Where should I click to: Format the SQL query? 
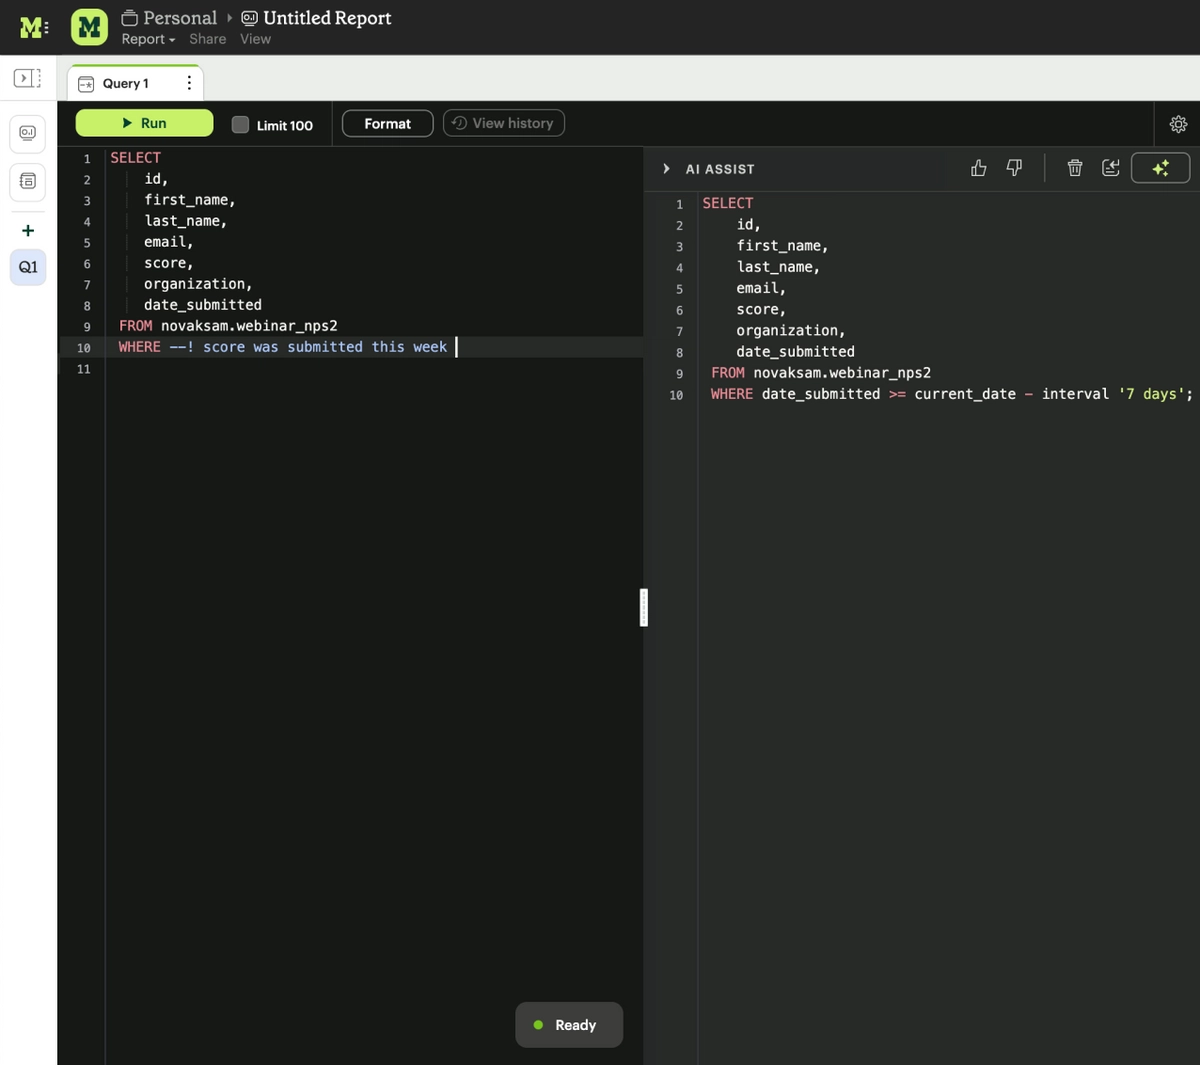(387, 123)
